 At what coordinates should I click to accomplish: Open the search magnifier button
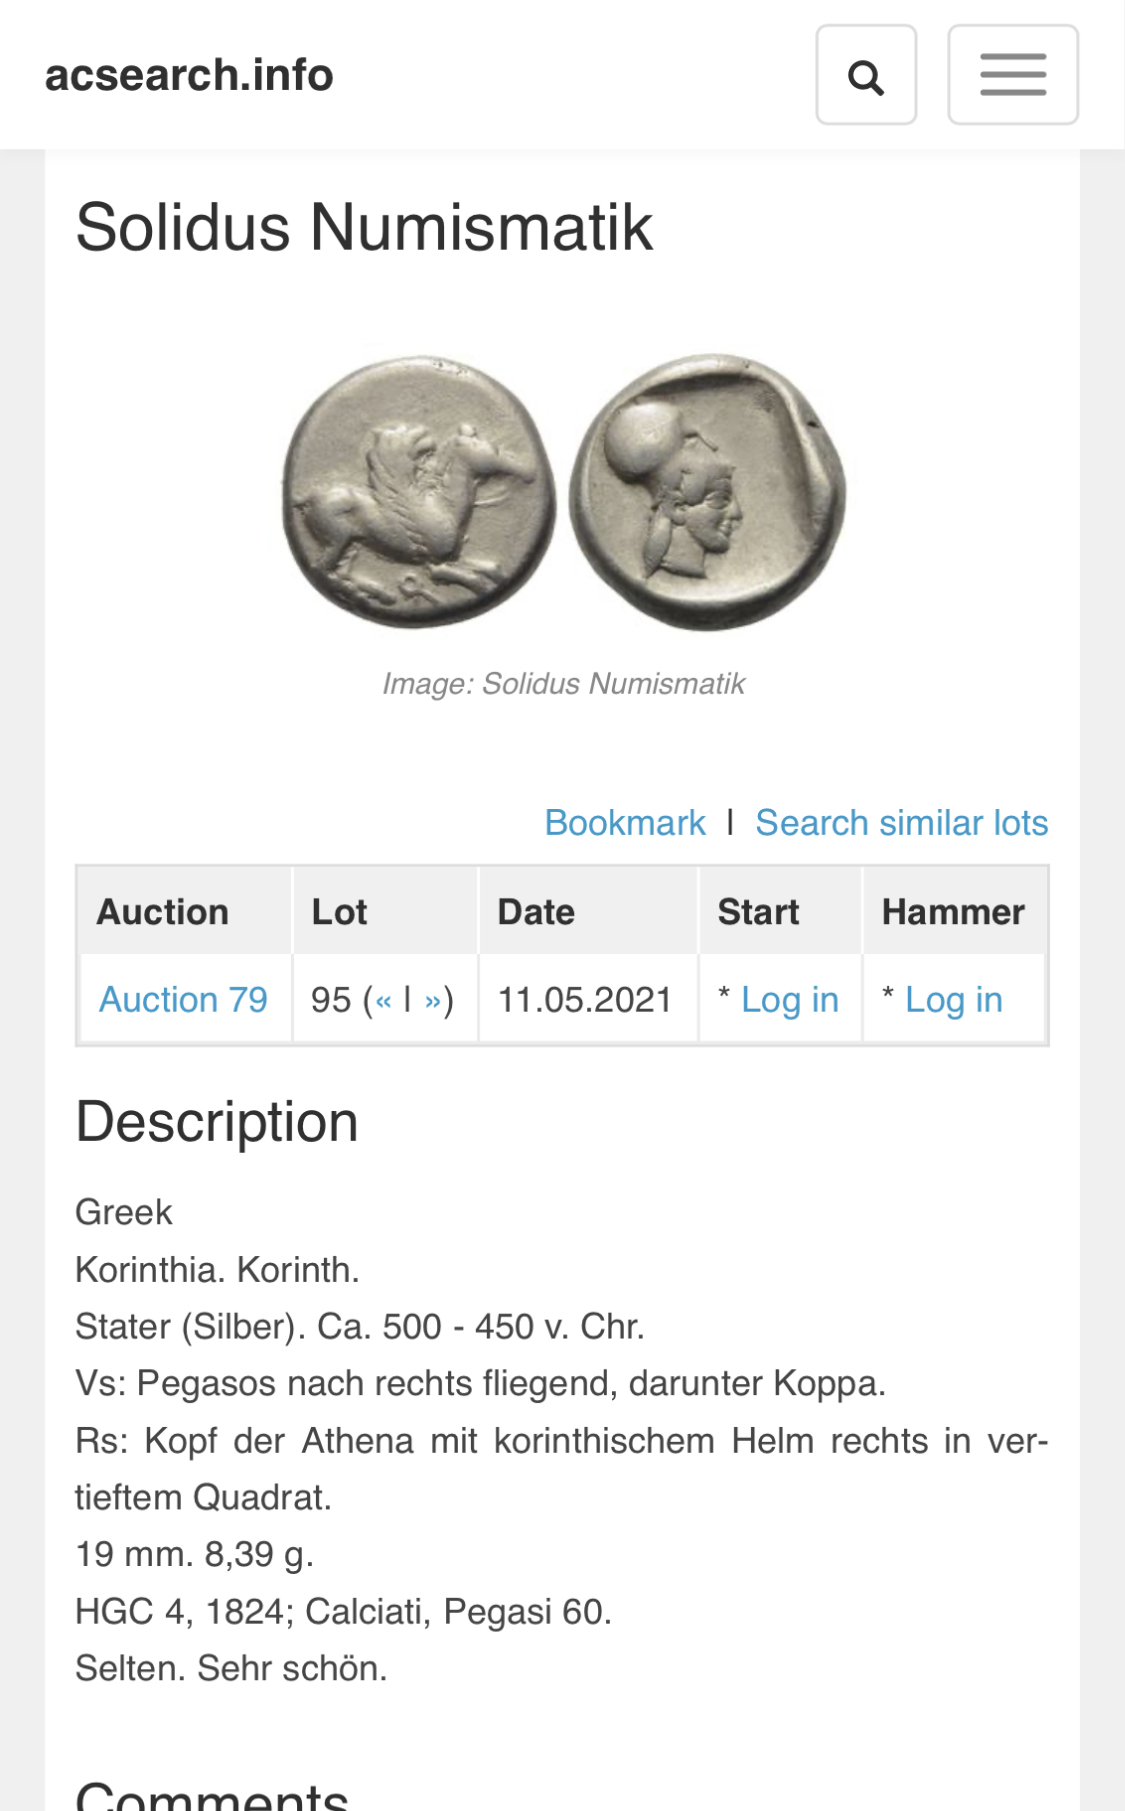click(865, 76)
